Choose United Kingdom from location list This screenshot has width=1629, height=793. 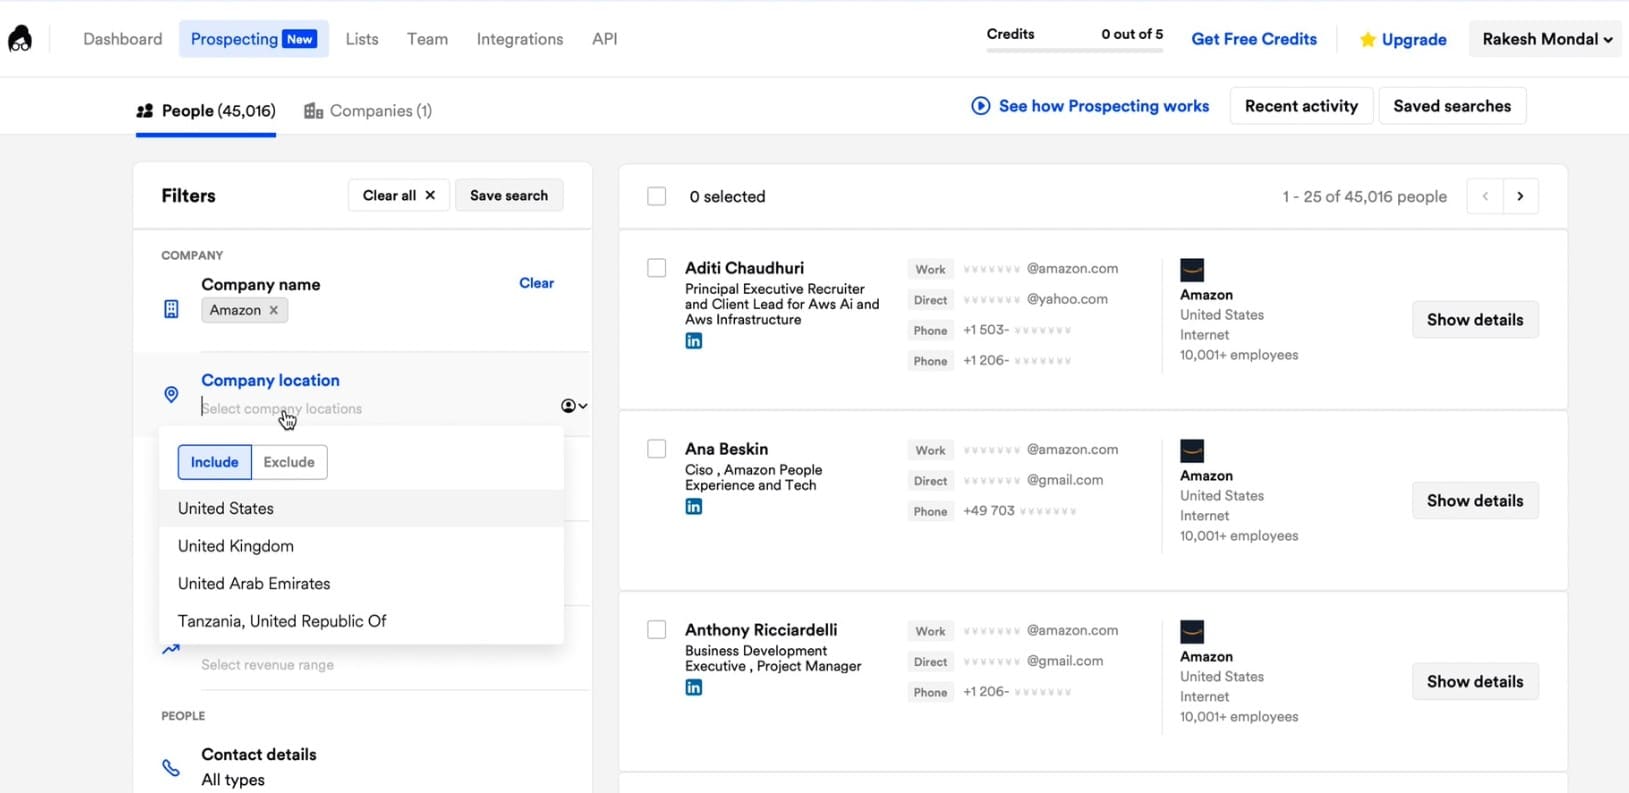point(361,546)
